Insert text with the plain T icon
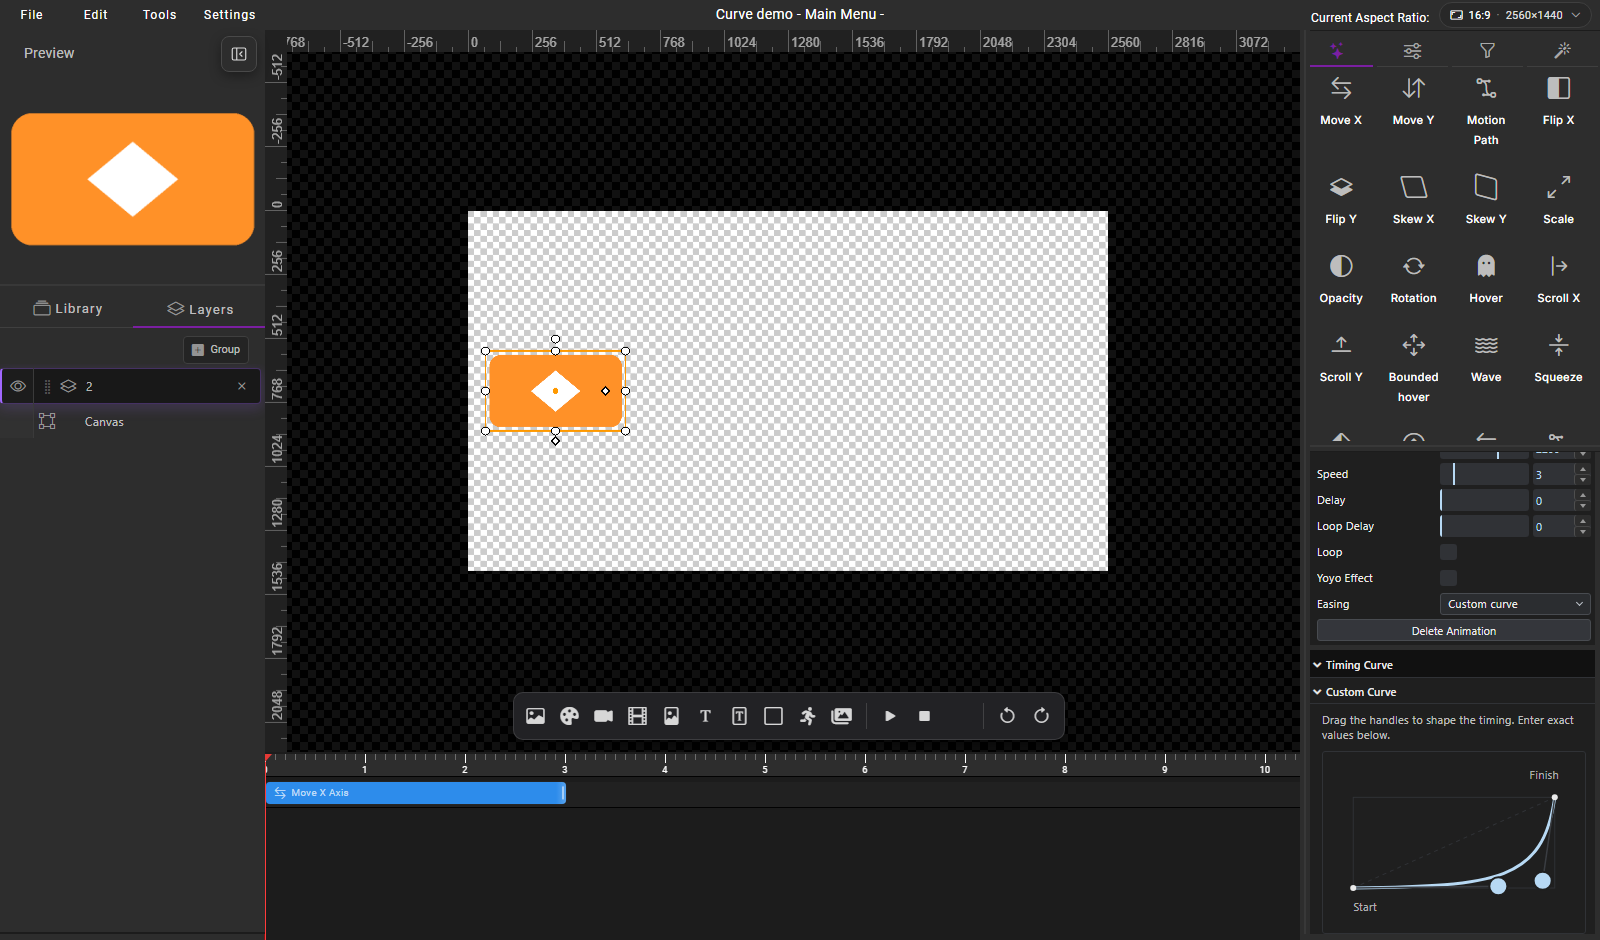Viewport: 1600px width, 940px height. pos(705,716)
